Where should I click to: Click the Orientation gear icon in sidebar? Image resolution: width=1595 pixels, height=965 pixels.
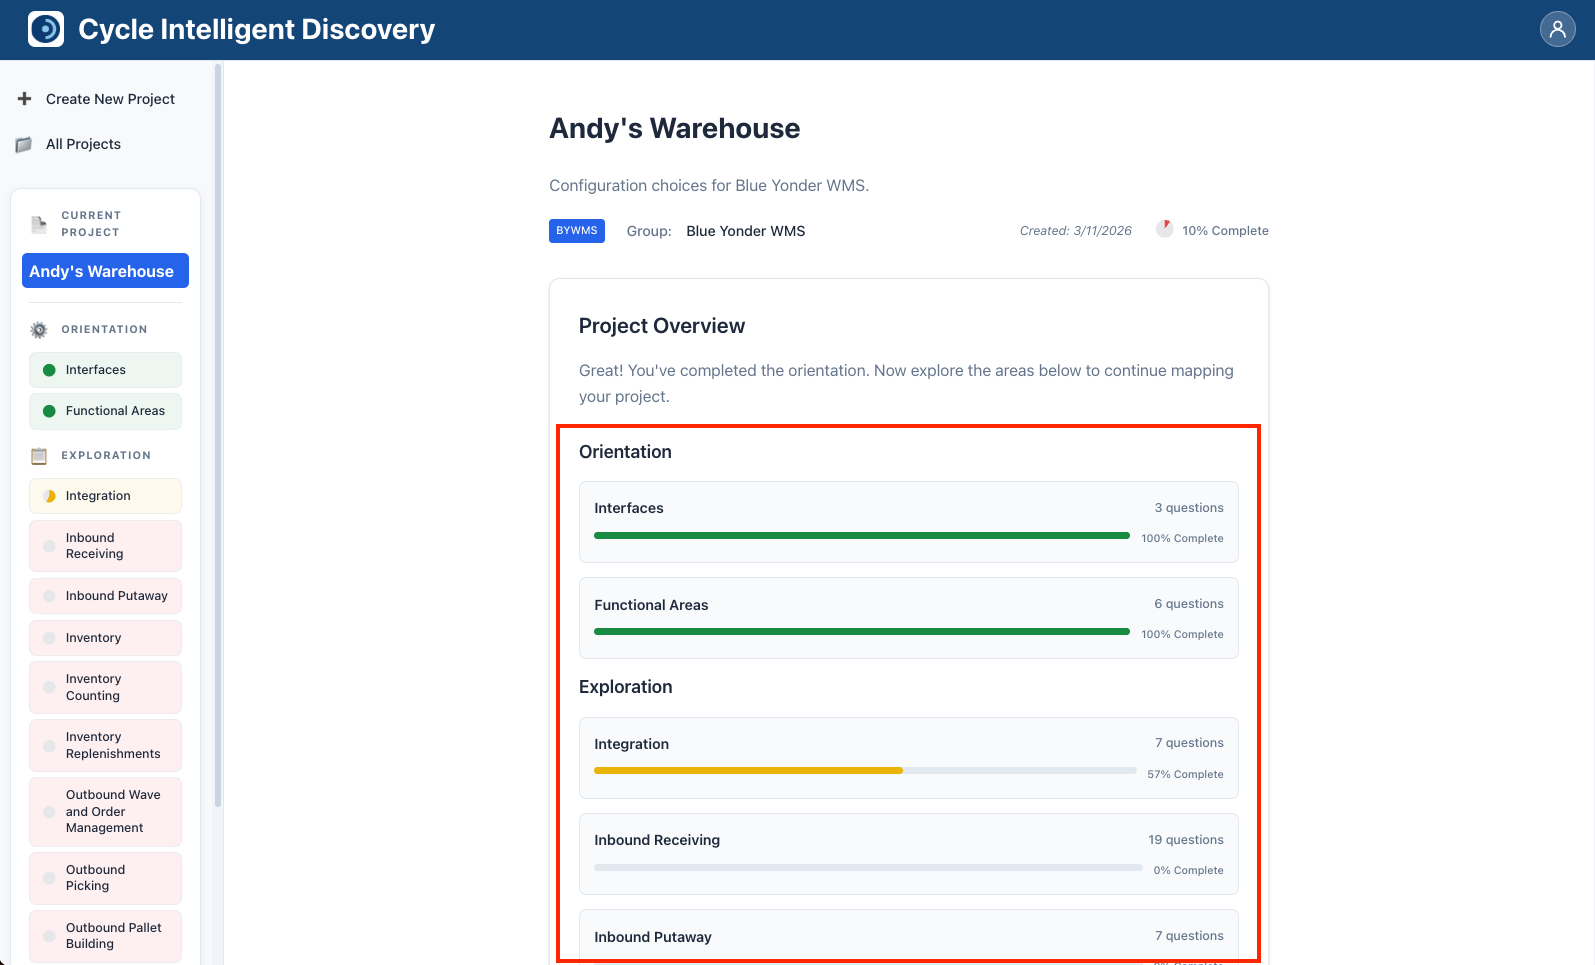point(39,330)
